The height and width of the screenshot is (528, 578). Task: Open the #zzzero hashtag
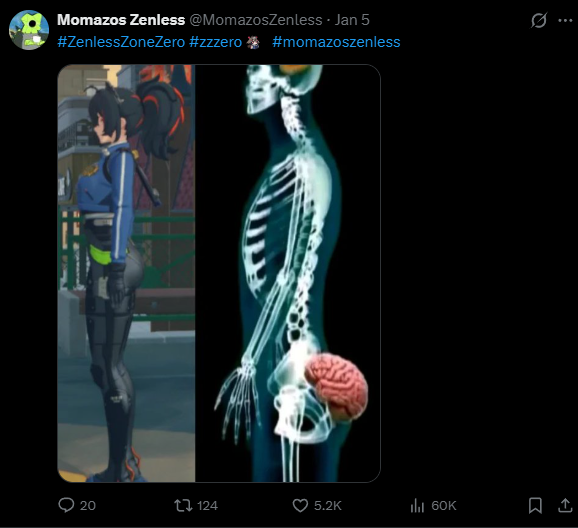click(216, 42)
